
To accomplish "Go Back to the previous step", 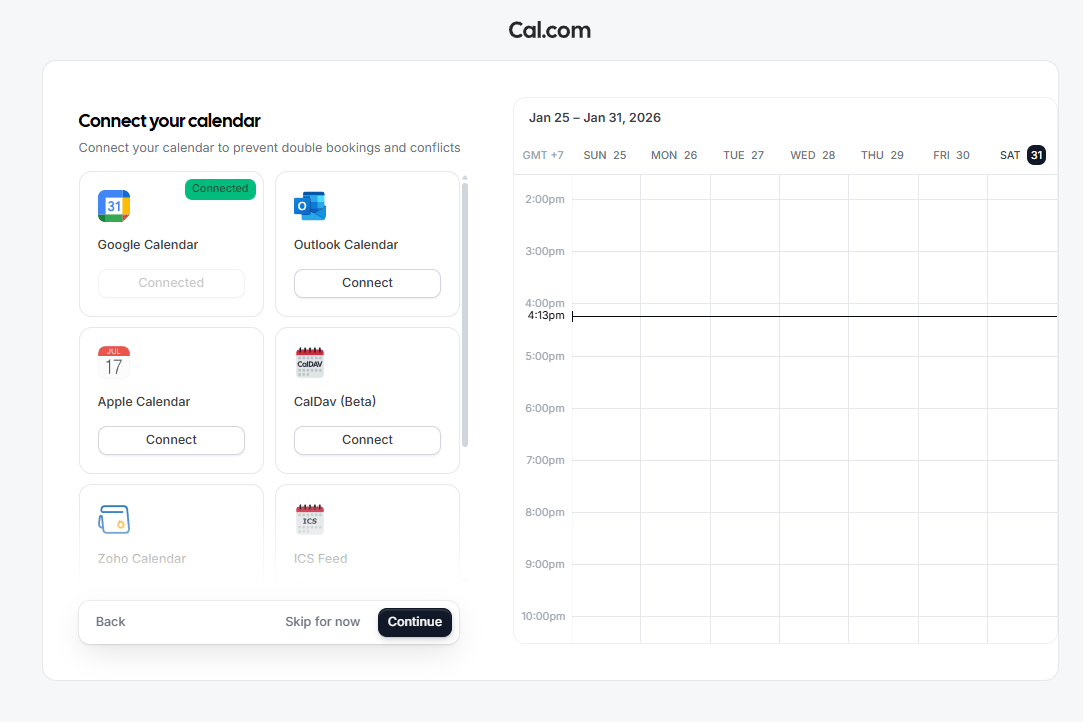I will click(x=110, y=621).
